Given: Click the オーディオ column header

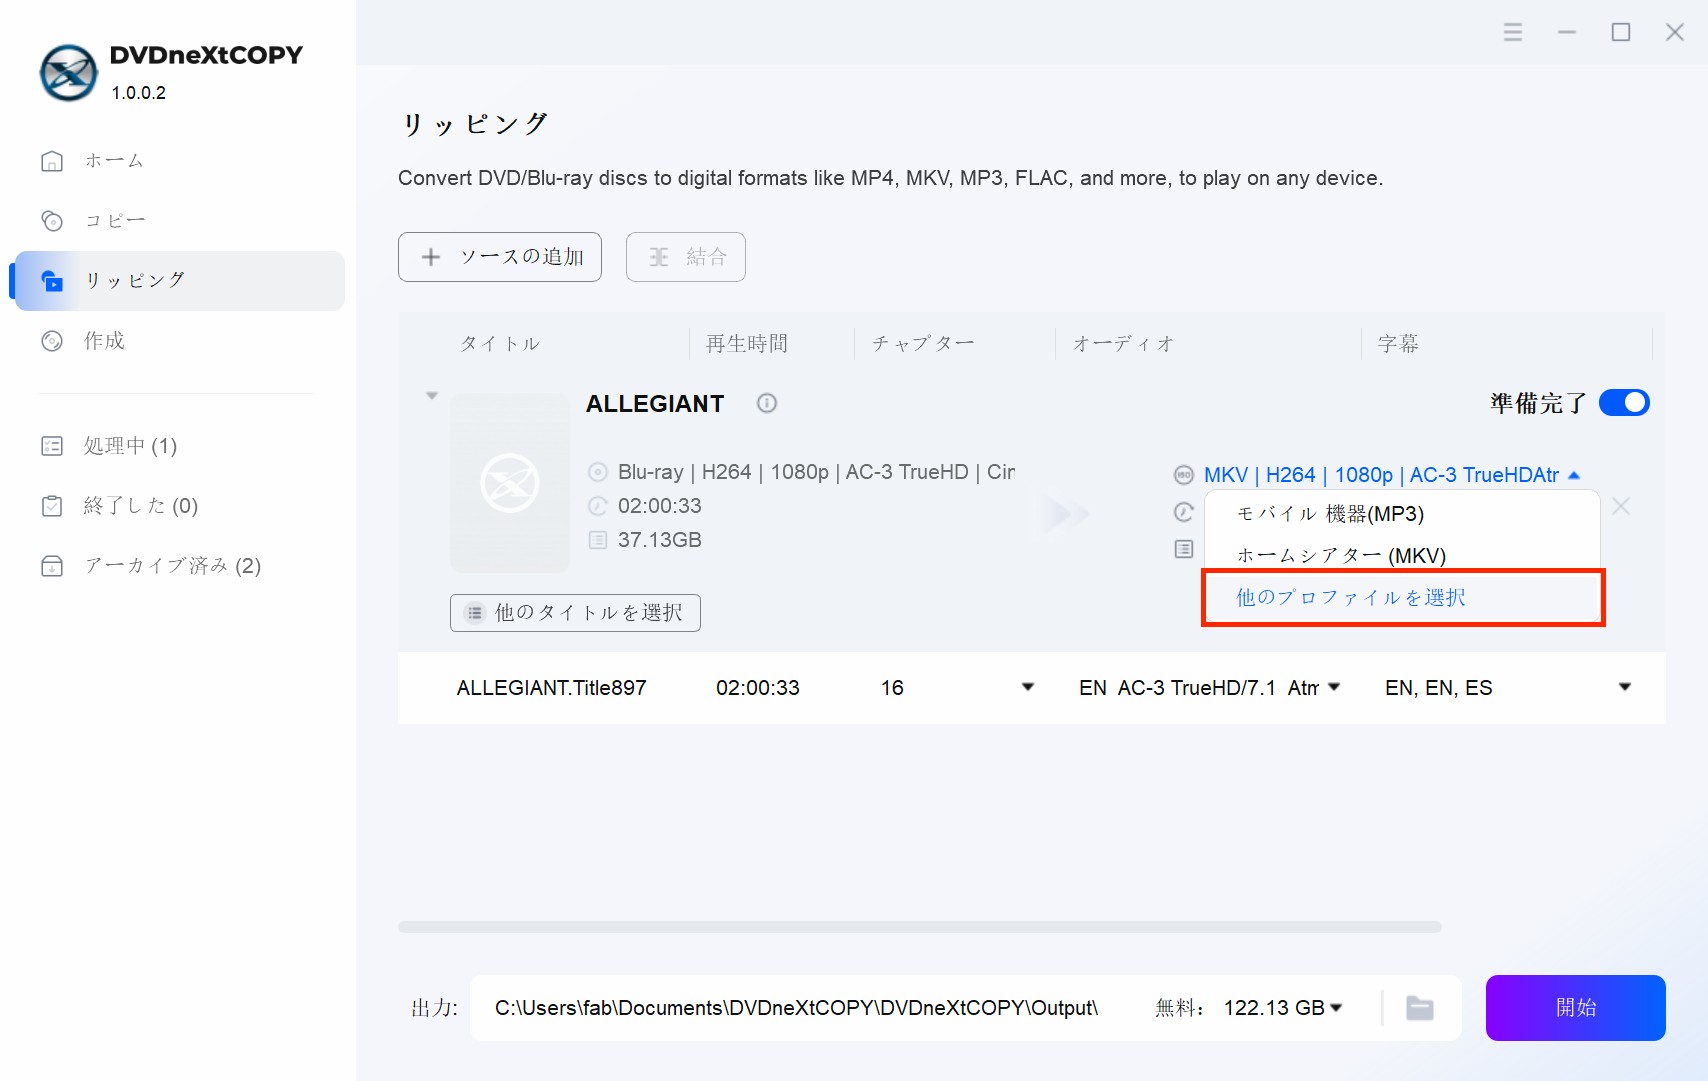Looking at the screenshot, I should (1123, 344).
